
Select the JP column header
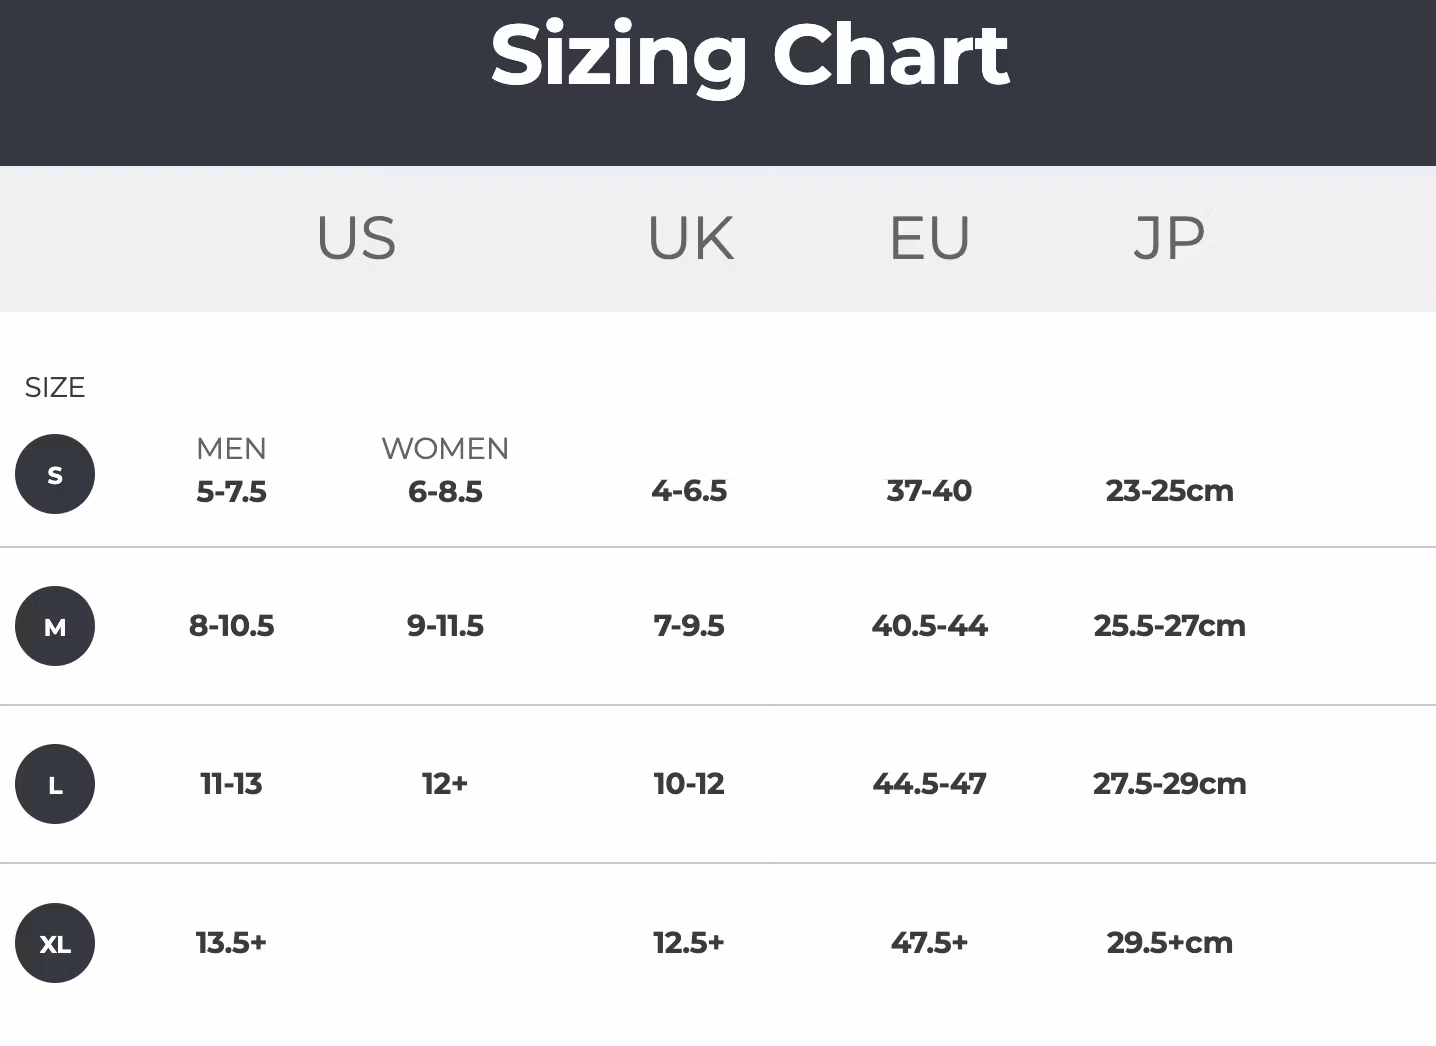pos(1169,238)
